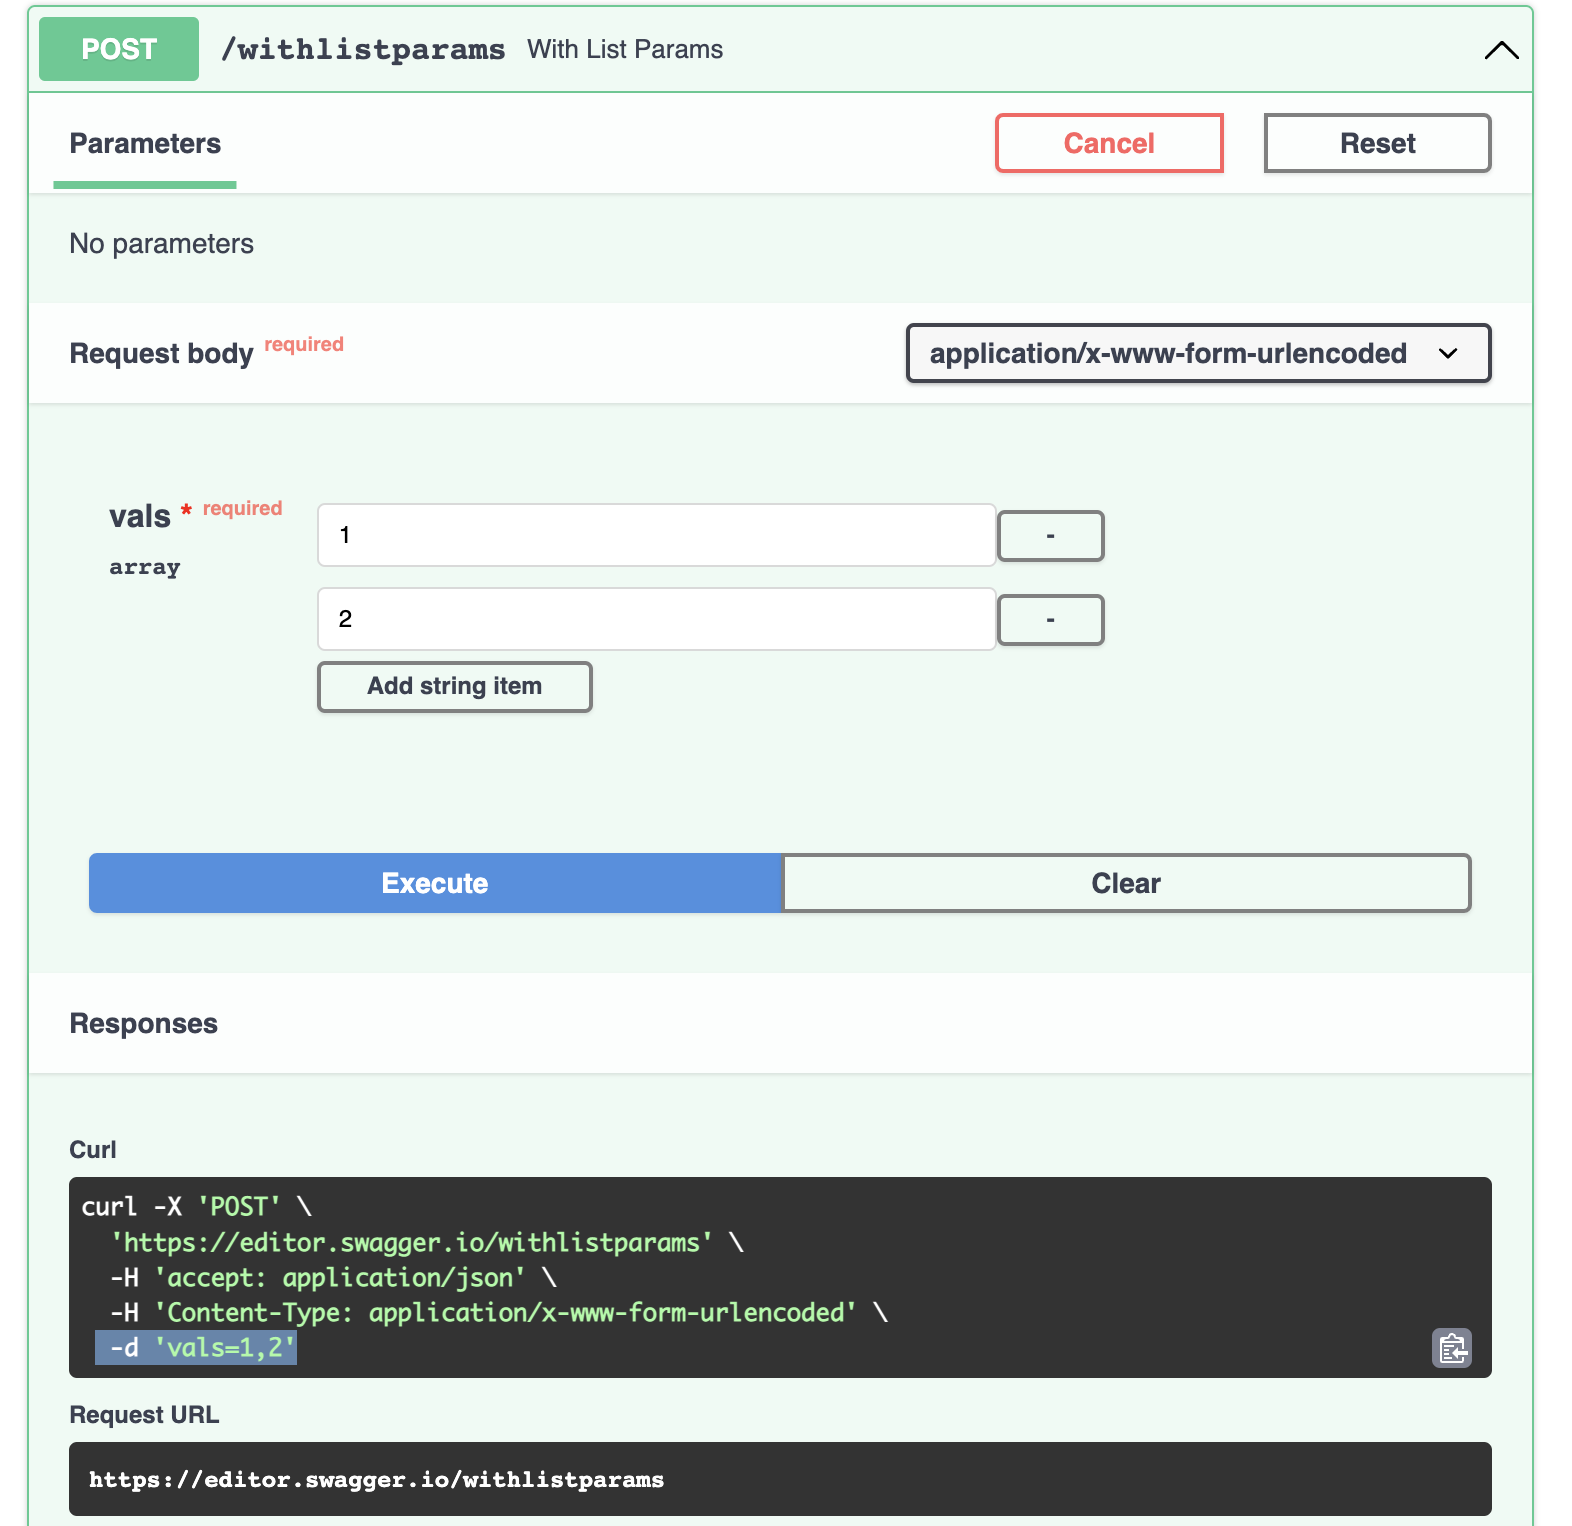Viewport: 1572px width, 1526px height.
Task: Cancel the try-it-out mode
Action: pos(1109,143)
